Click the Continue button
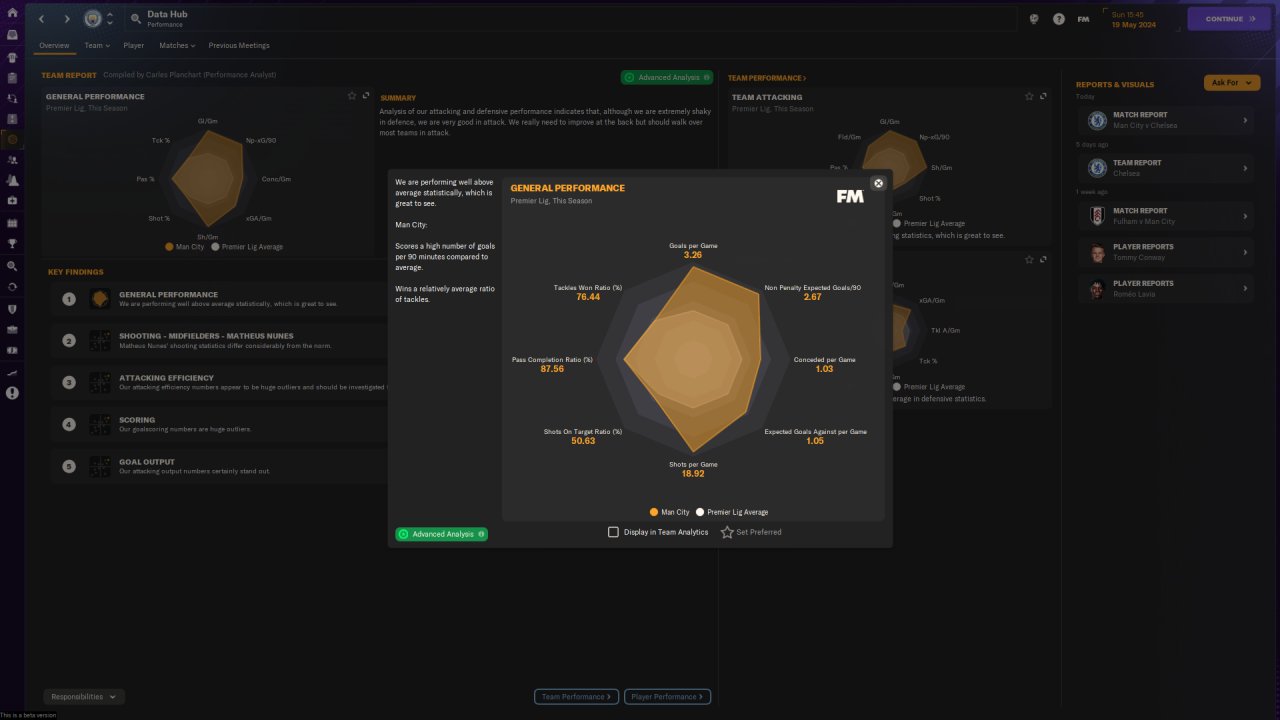The height and width of the screenshot is (720, 1280). 1229,19
